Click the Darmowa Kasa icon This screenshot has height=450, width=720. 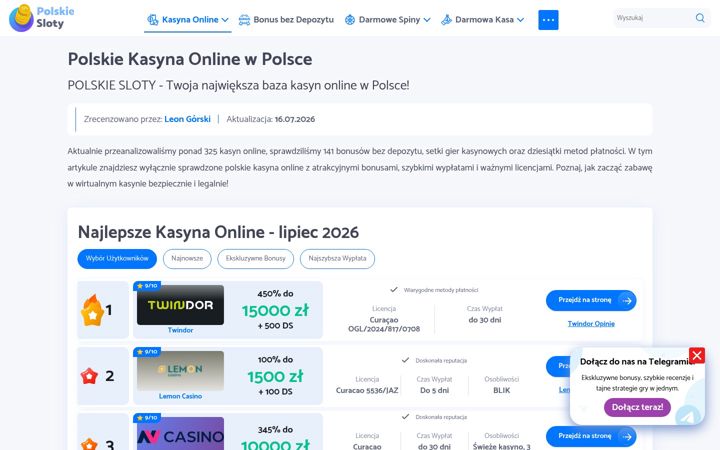tap(446, 20)
